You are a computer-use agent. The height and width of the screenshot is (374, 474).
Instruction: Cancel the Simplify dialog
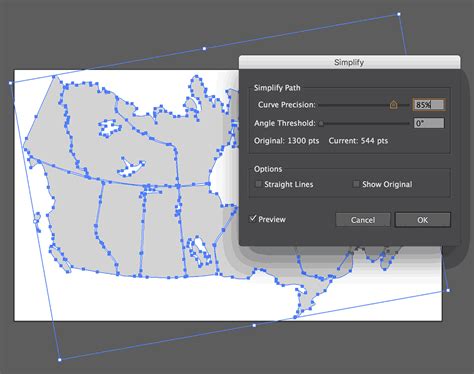tap(363, 220)
